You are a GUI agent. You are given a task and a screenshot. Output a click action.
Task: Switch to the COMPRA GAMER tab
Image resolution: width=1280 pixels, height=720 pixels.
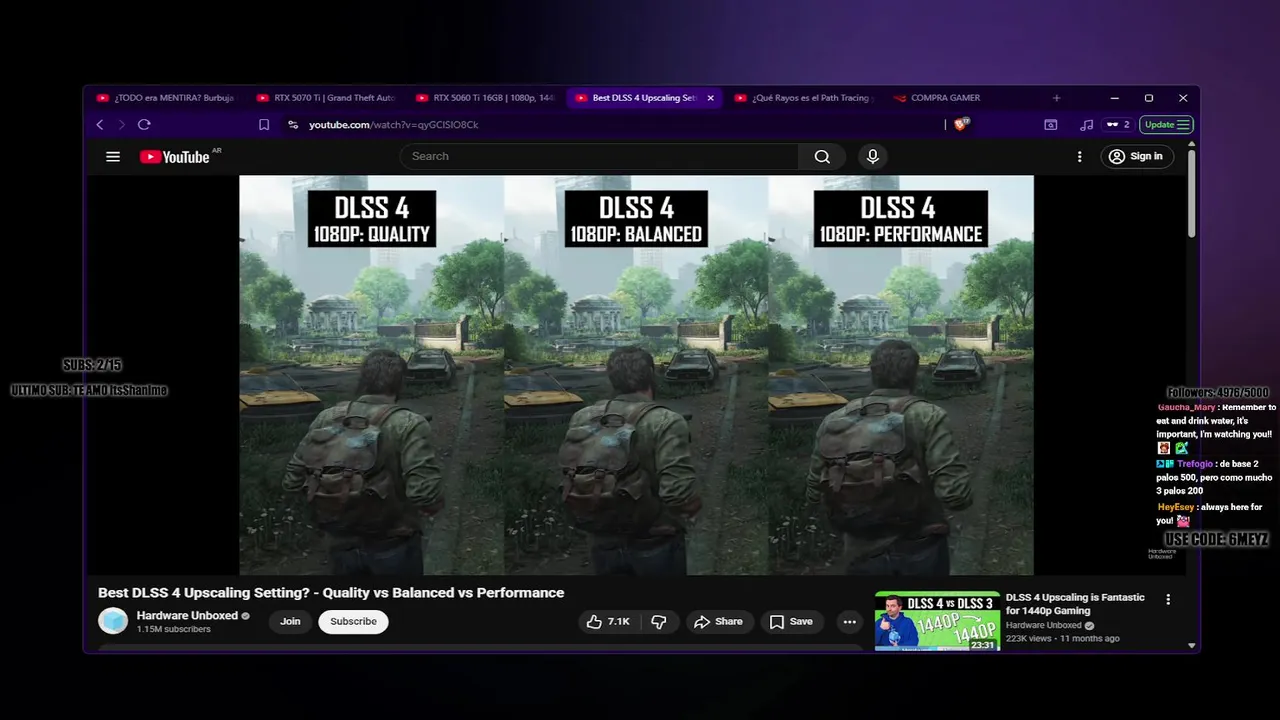coord(938,98)
